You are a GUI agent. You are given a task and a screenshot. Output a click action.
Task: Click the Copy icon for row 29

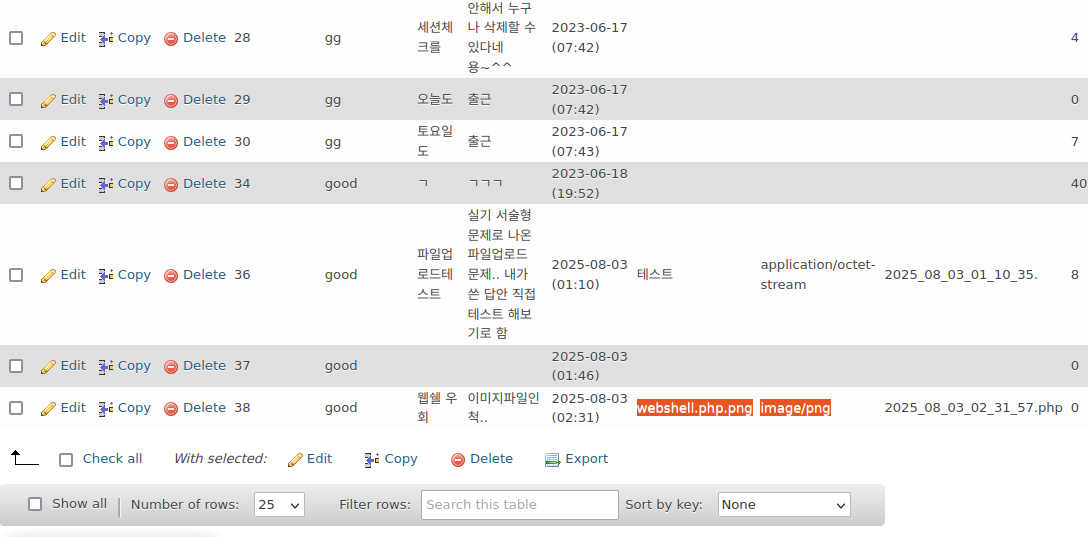click(x=106, y=100)
